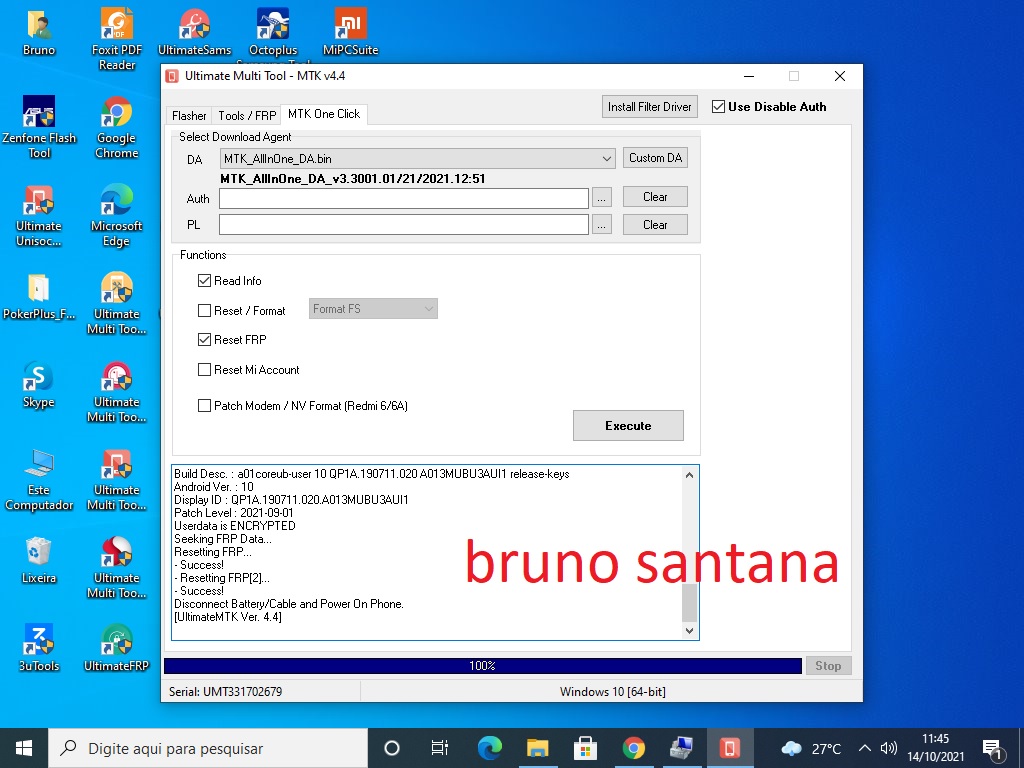The image size is (1024, 768).
Task: Click the Execute button
Action: (x=628, y=426)
